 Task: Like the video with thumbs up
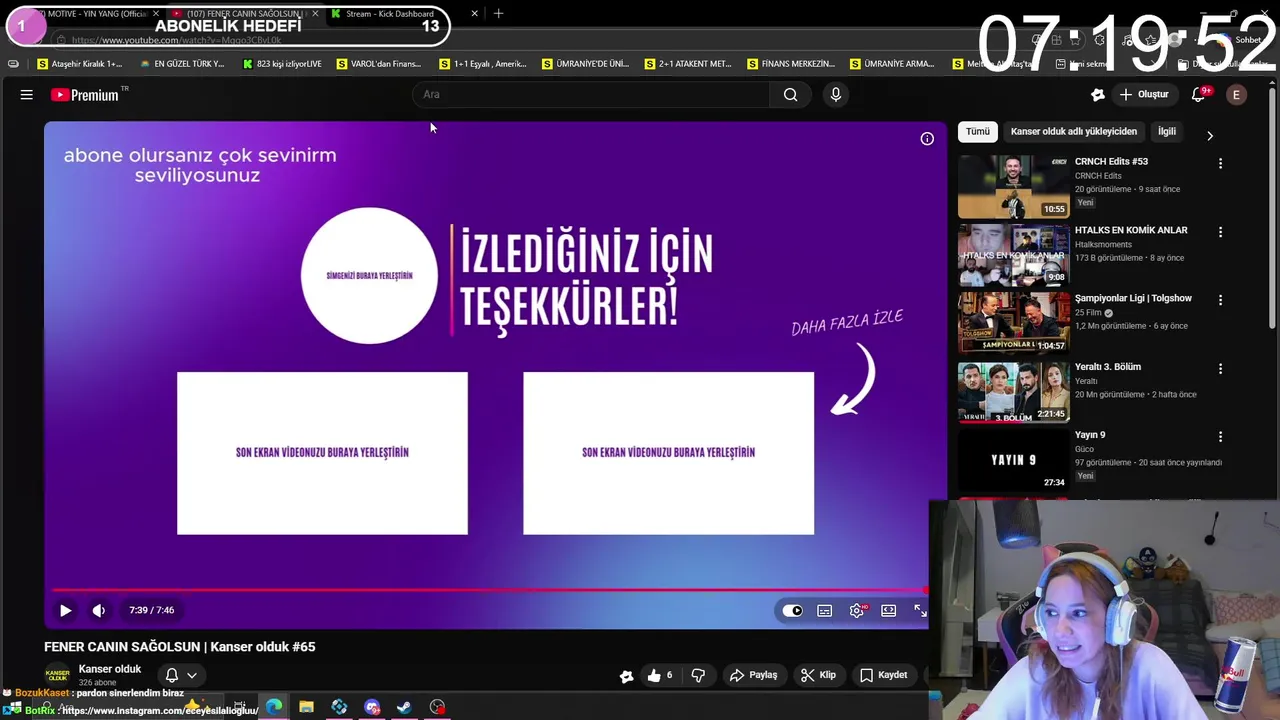tap(660, 675)
